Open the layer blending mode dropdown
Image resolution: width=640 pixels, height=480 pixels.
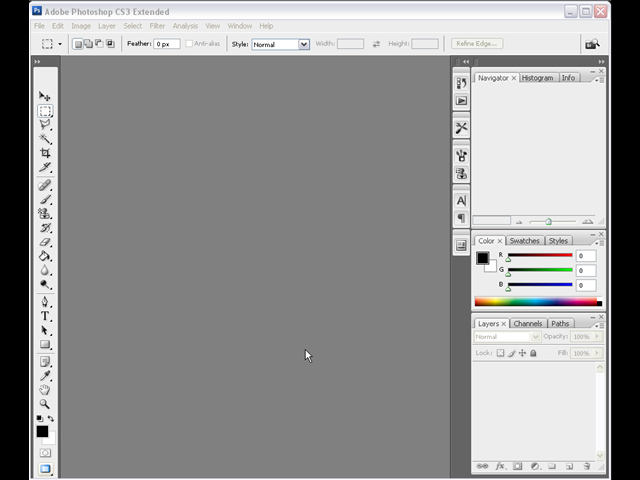(507, 337)
